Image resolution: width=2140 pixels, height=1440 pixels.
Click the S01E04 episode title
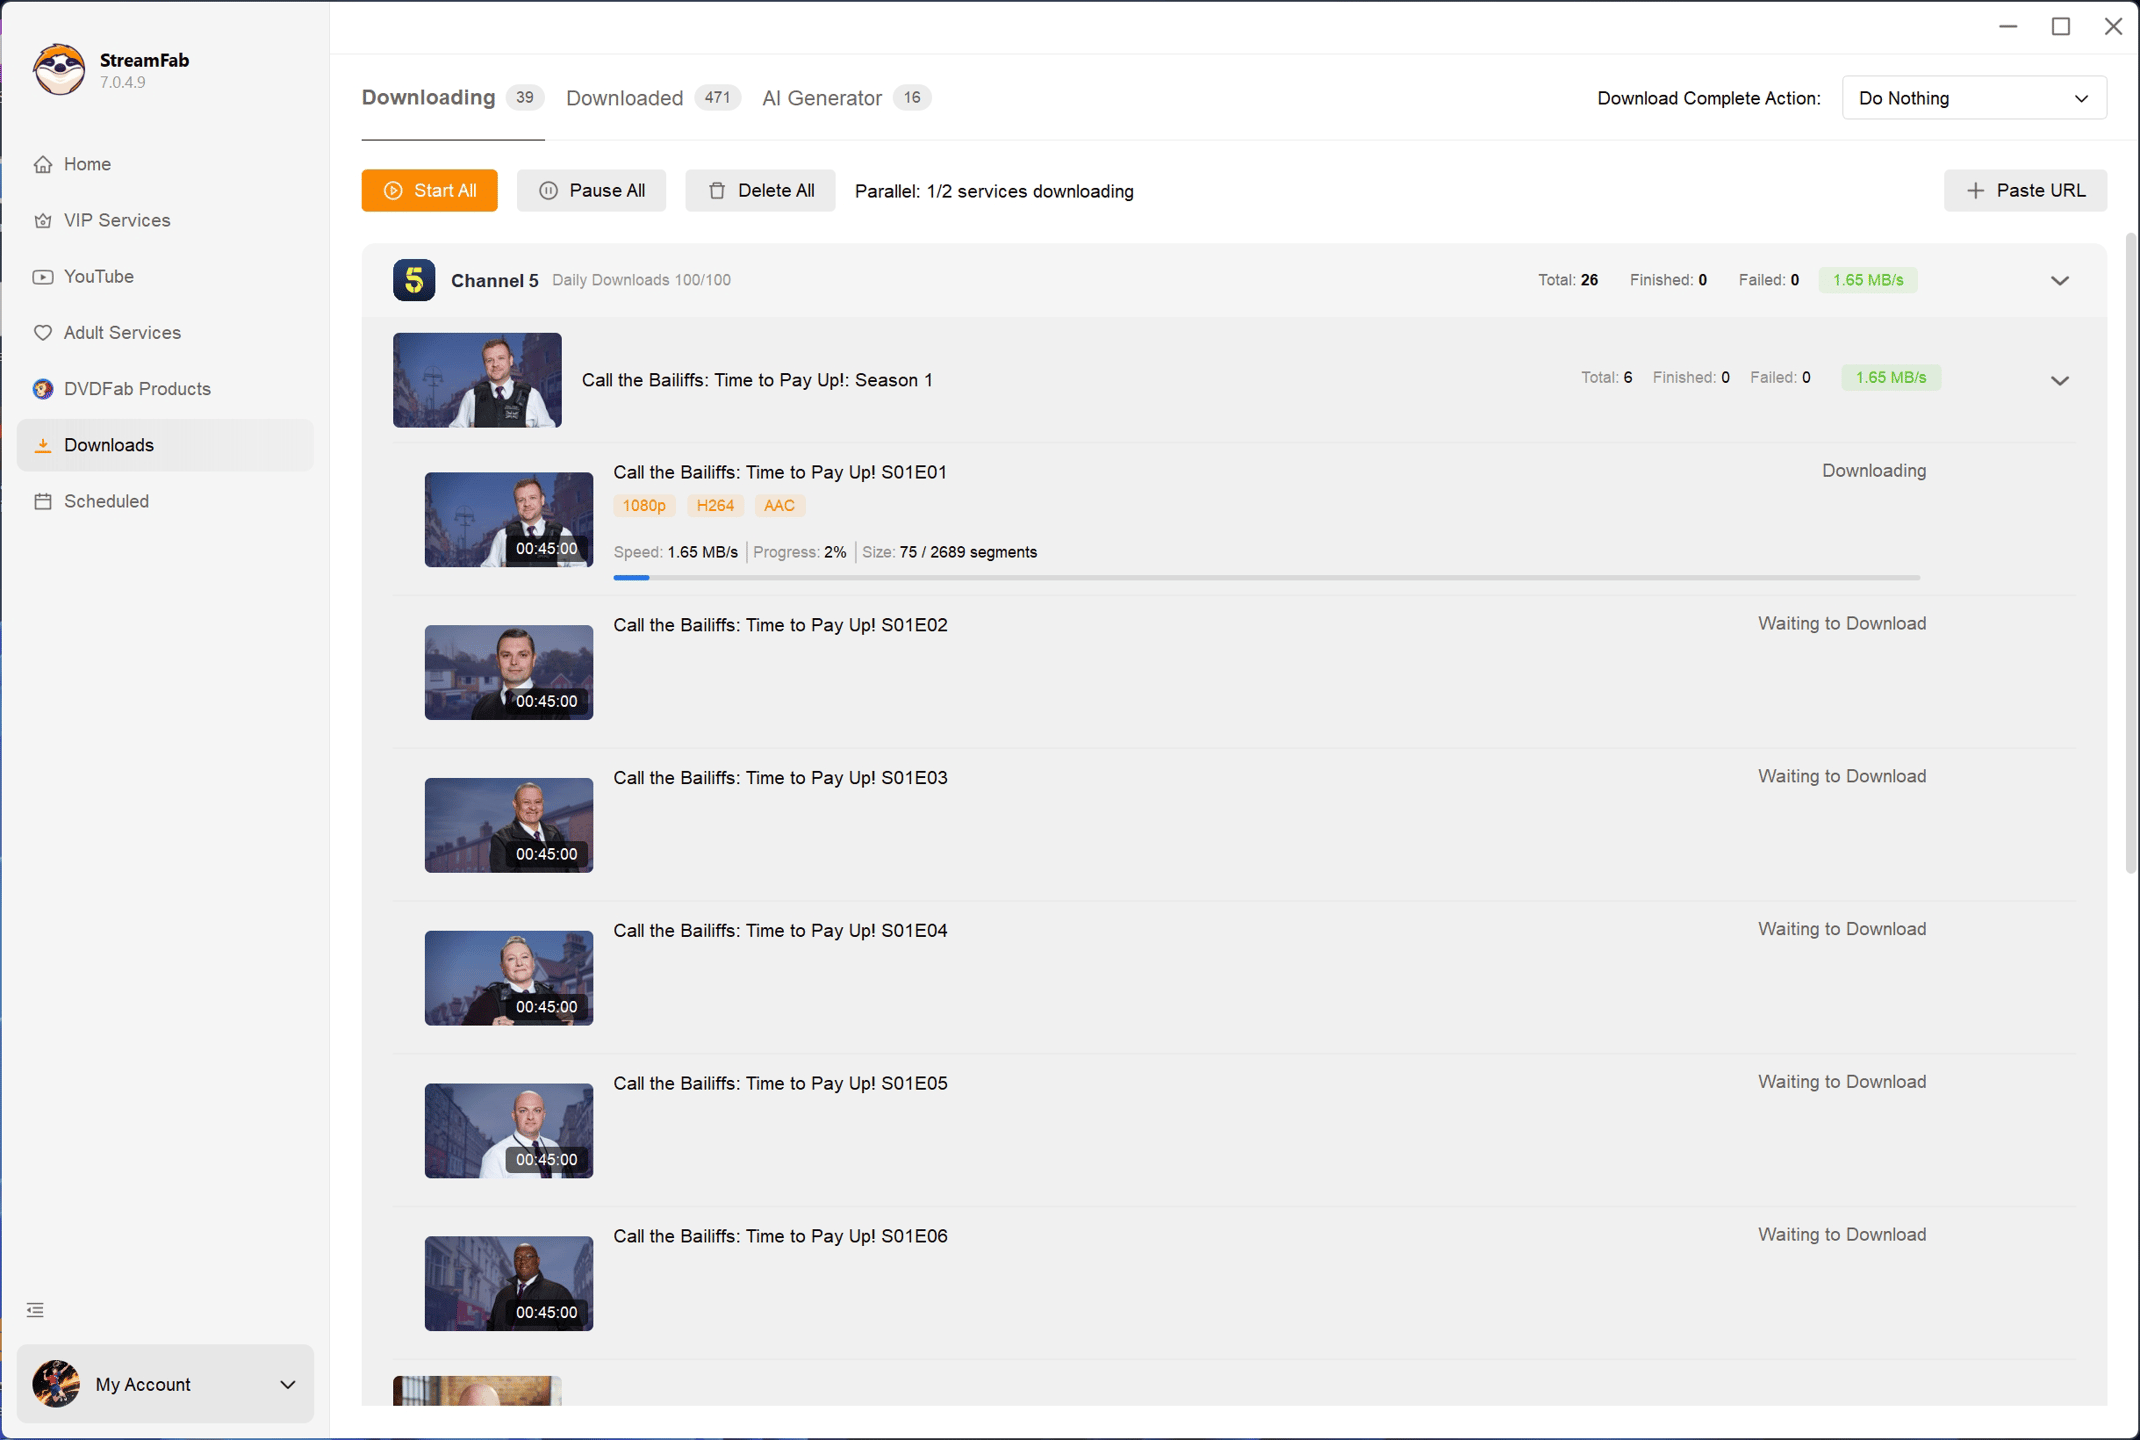[x=780, y=931]
